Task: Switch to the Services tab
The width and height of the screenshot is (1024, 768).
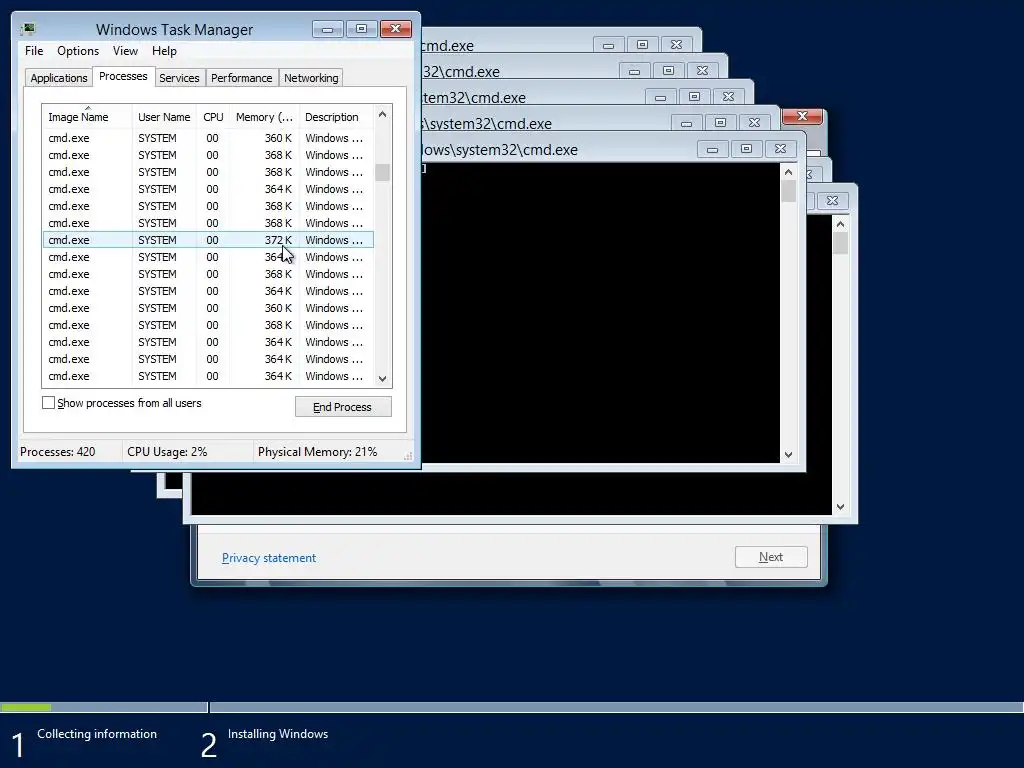Action: [179, 78]
